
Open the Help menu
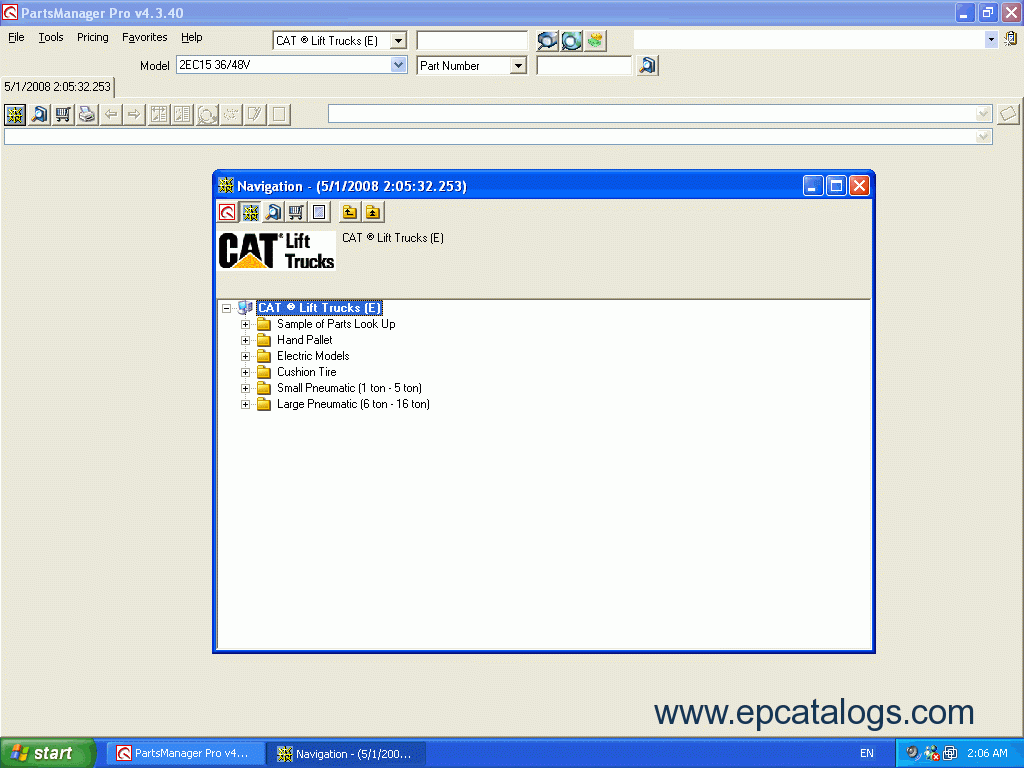(x=191, y=37)
